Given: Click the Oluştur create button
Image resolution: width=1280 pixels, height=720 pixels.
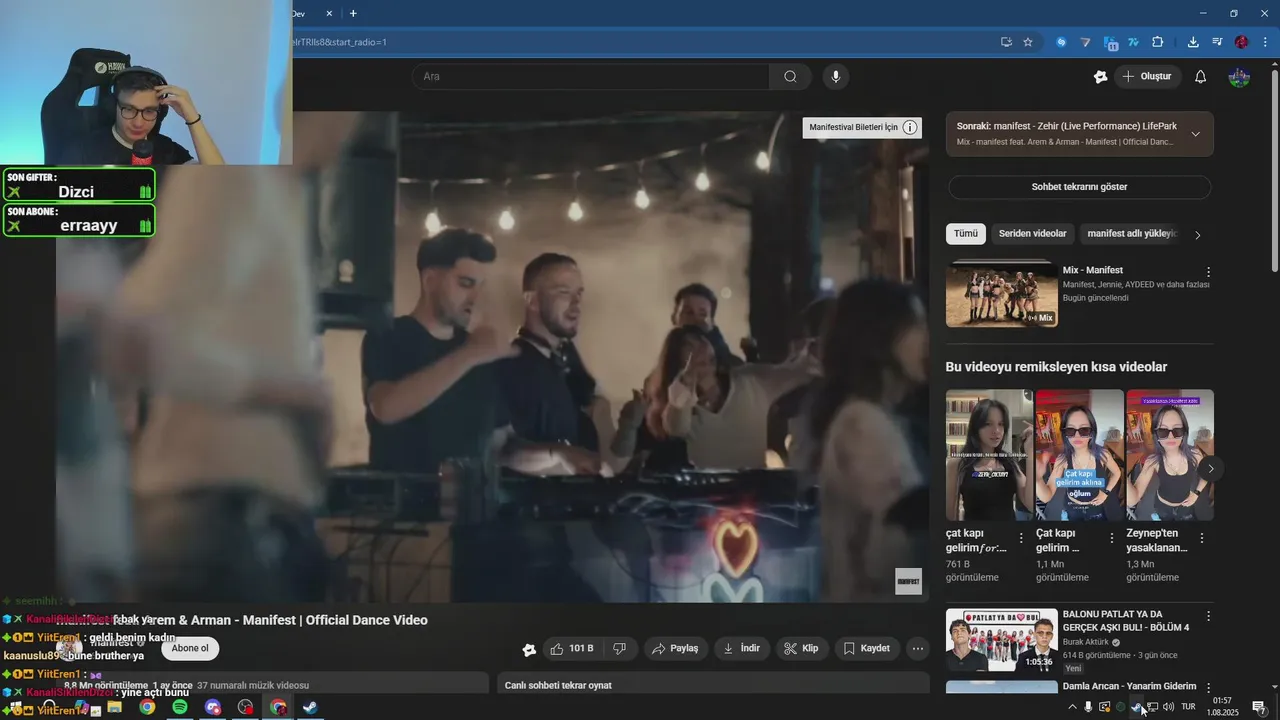Looking at the screenshot, I should tap(1148, 77).
